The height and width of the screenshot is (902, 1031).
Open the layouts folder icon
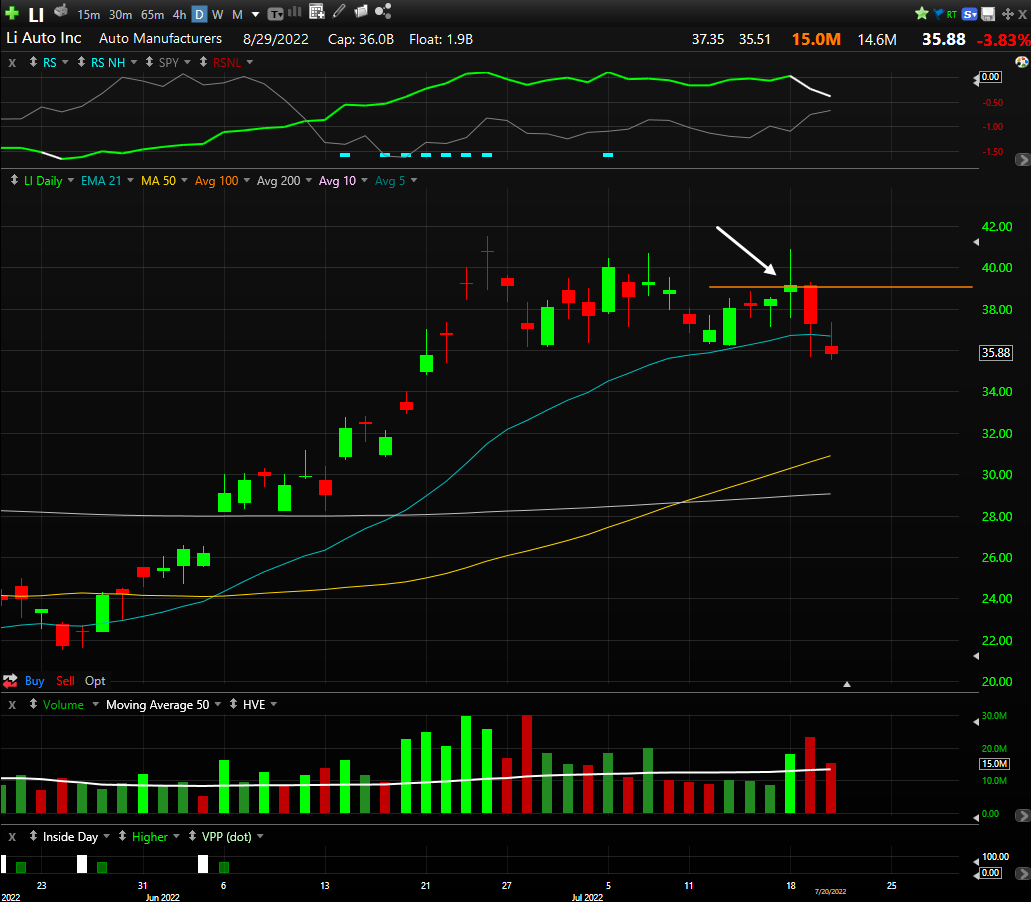click(x=360, y=11)
